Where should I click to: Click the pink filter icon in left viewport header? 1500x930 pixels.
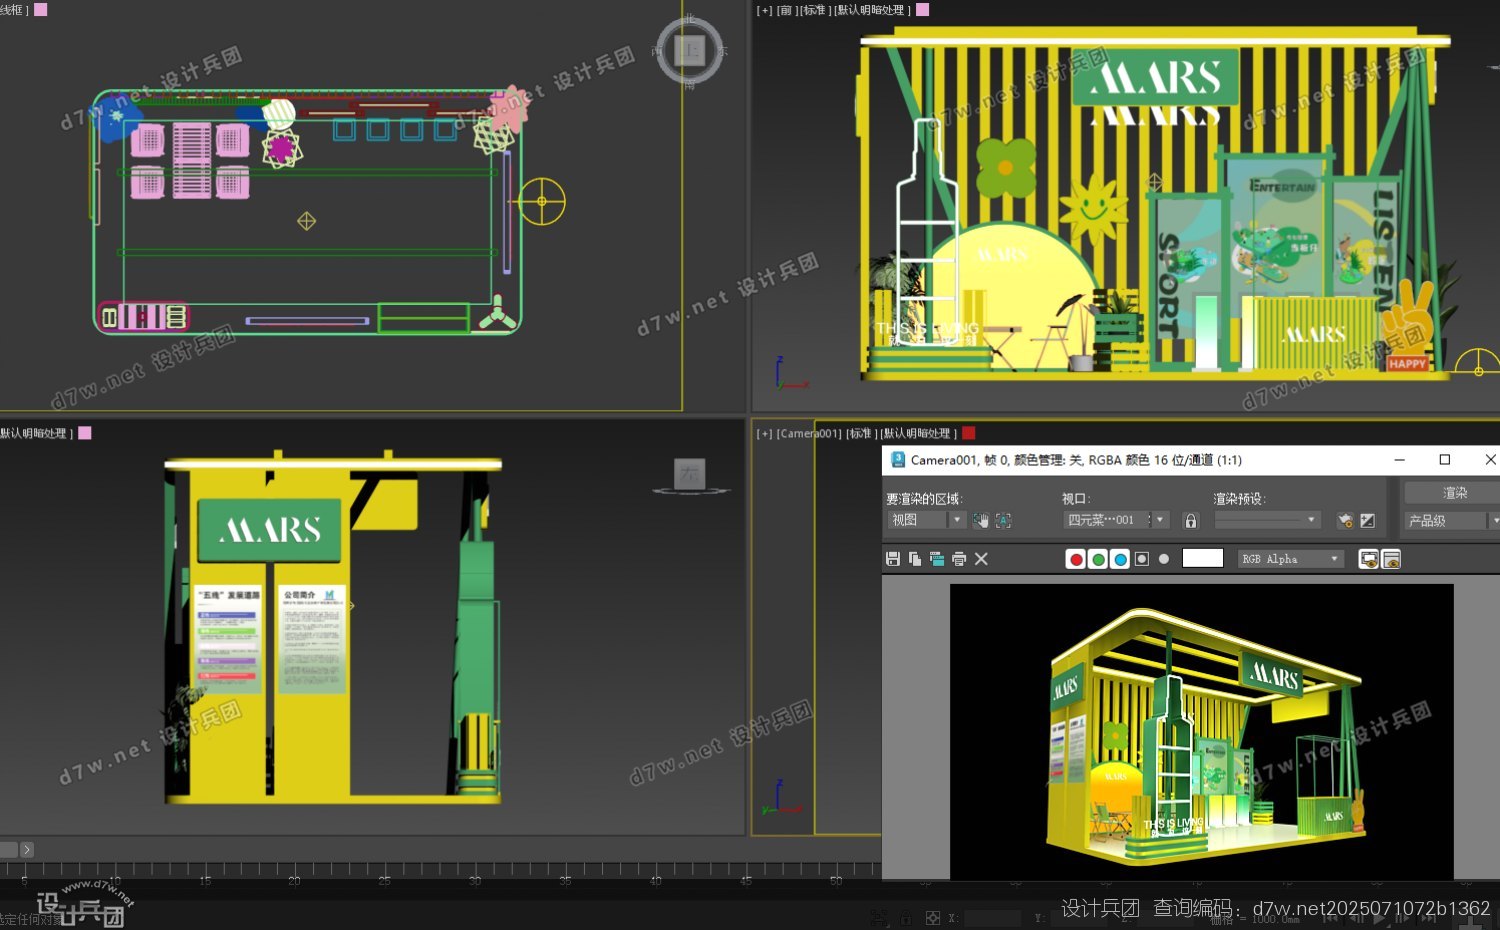[x=85, y=433]
